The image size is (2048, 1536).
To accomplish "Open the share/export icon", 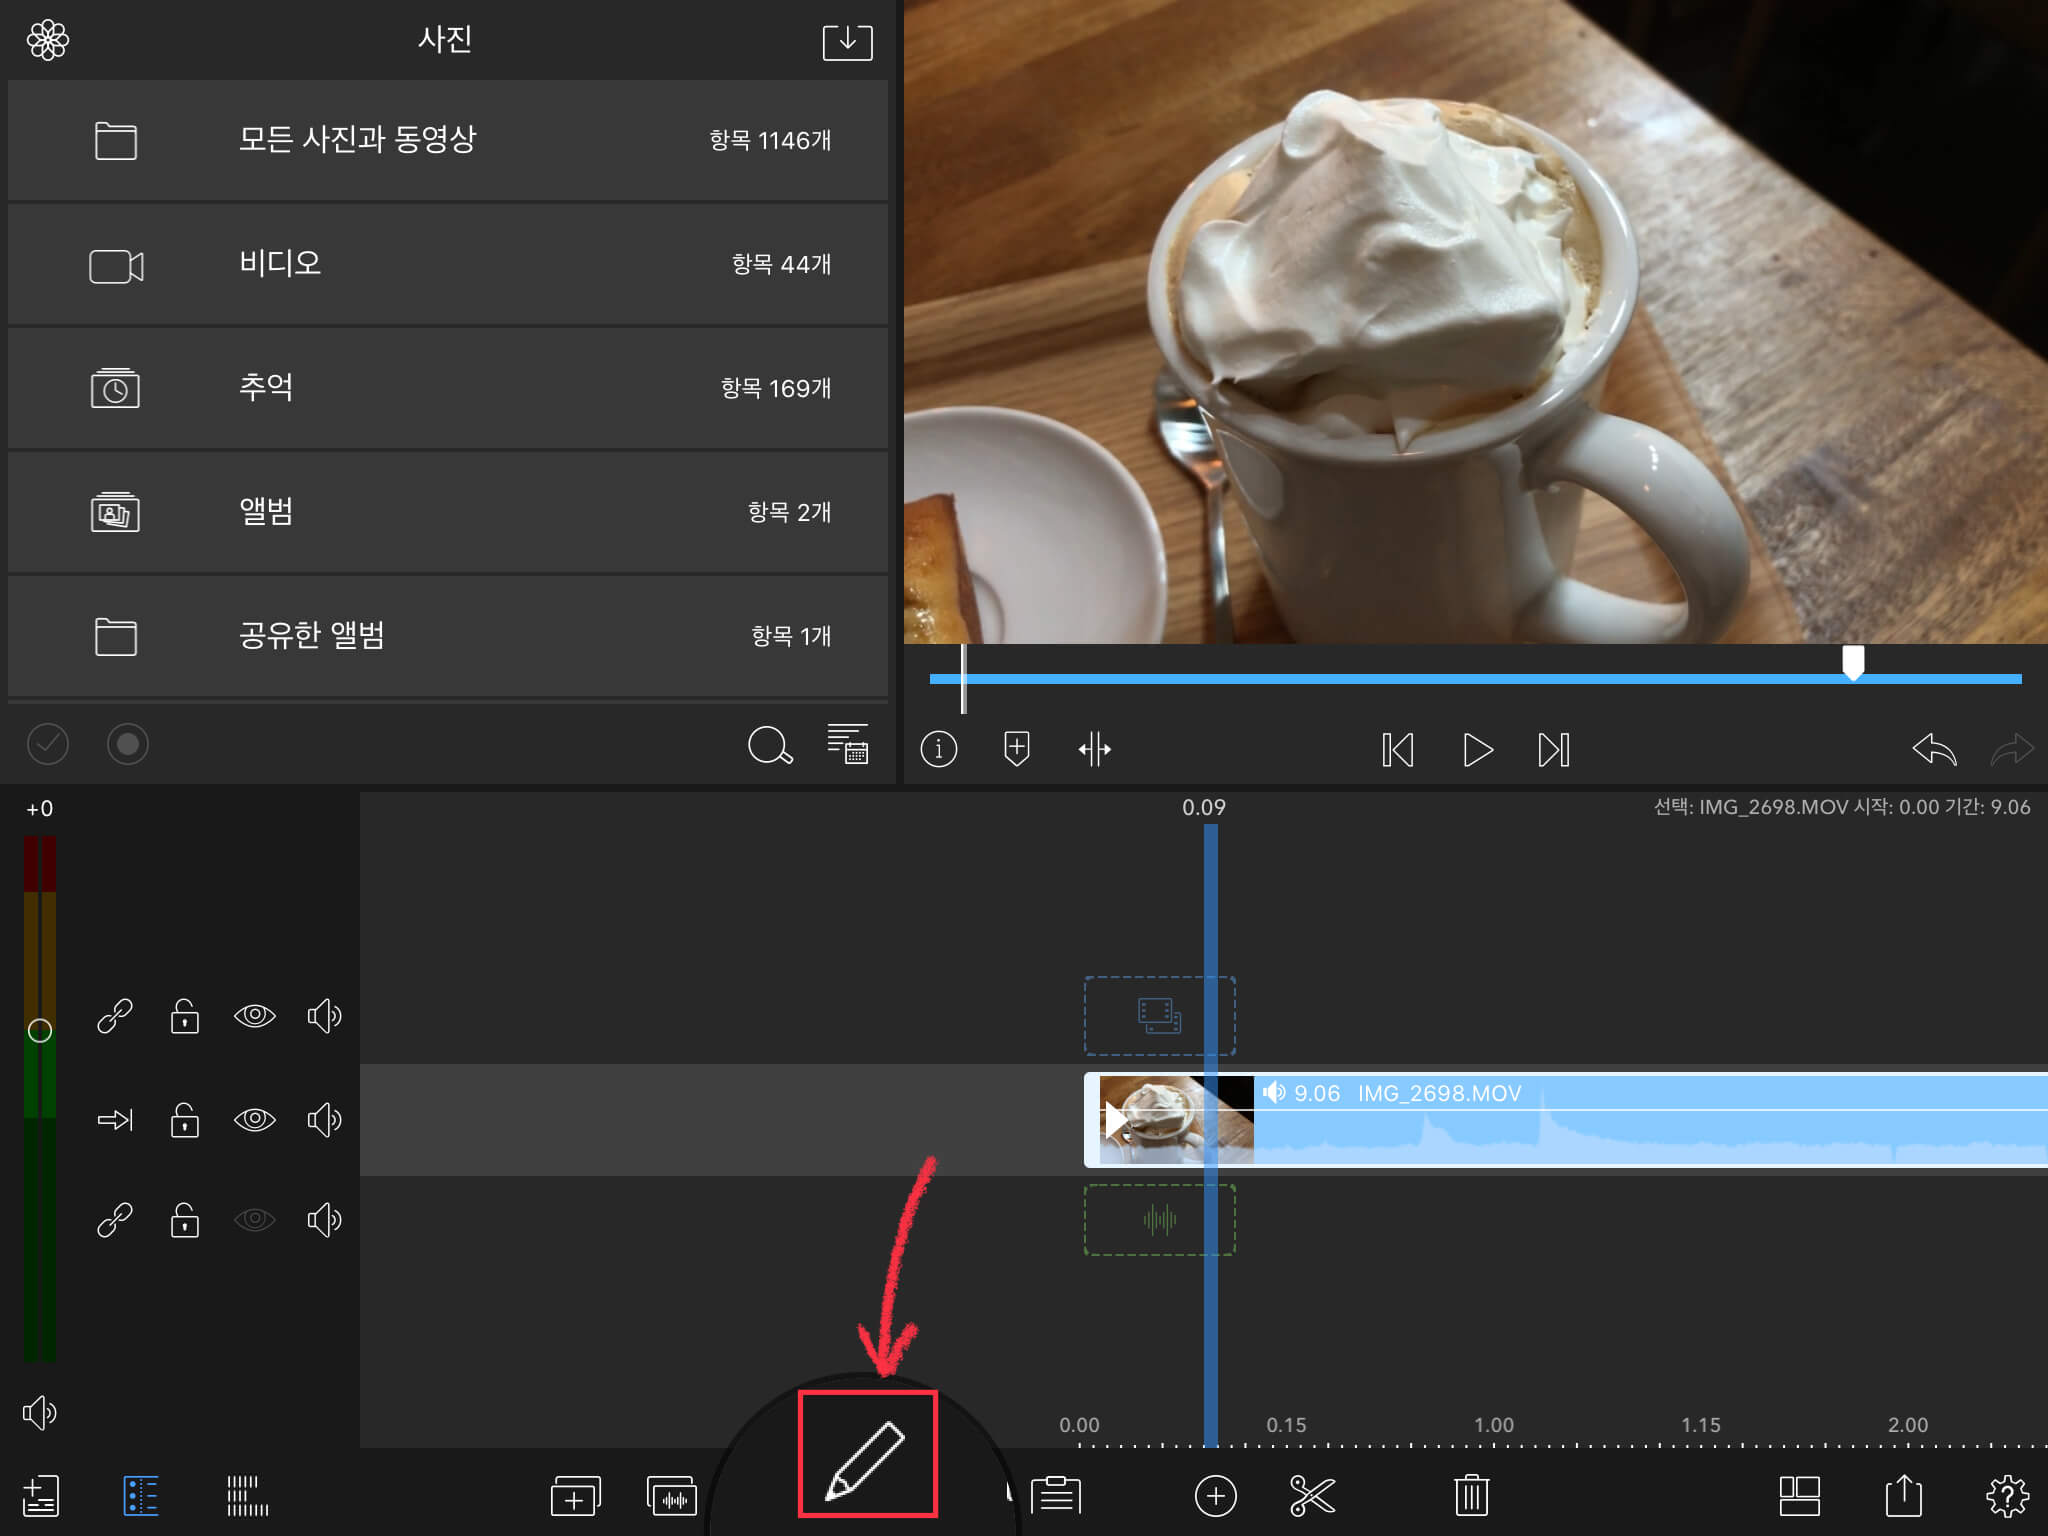I will coord(1903,1496).
